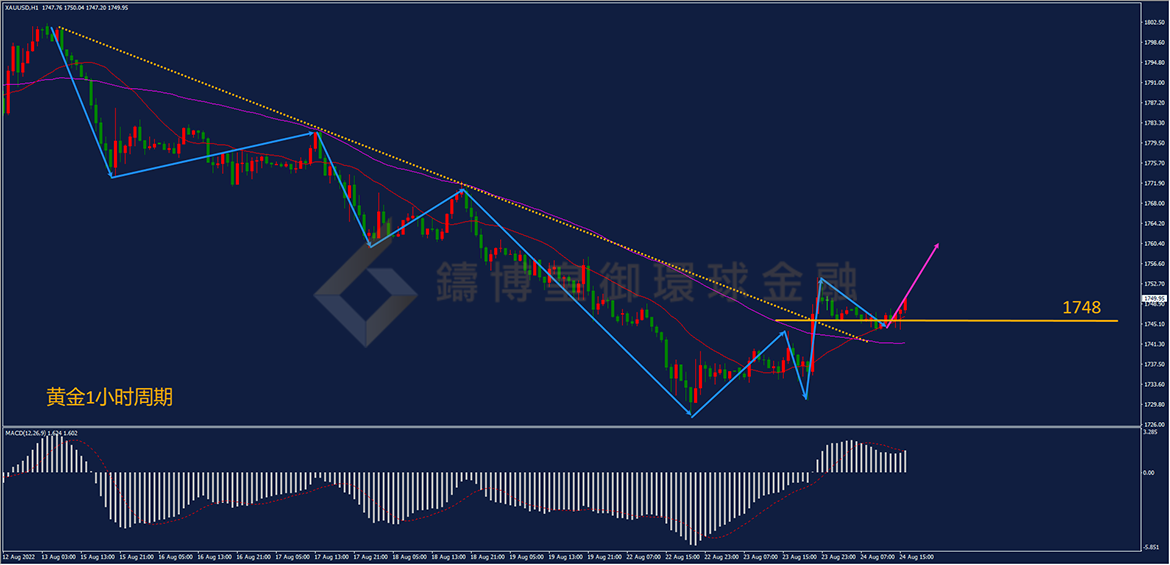Select the yellow dotted descending trendline
Image resolution: width=1170 pixels, height=565 pixels.
point(463,184)
